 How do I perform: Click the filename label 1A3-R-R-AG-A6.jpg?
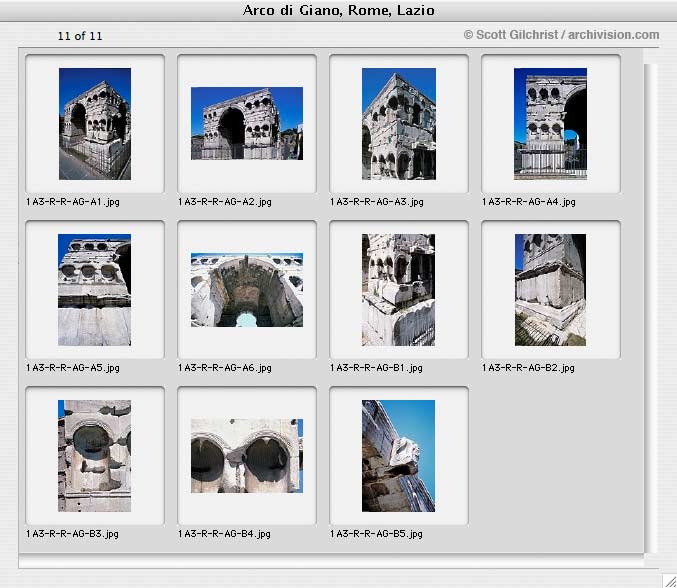225,368
